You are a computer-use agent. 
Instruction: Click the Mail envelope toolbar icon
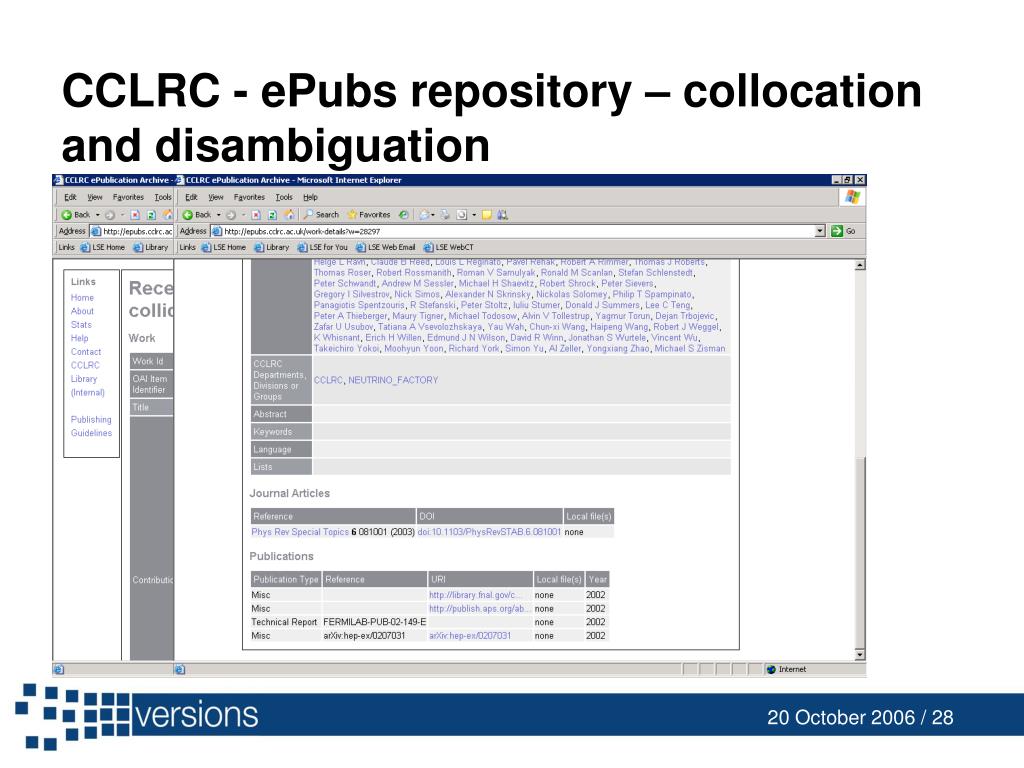(424, 214)
